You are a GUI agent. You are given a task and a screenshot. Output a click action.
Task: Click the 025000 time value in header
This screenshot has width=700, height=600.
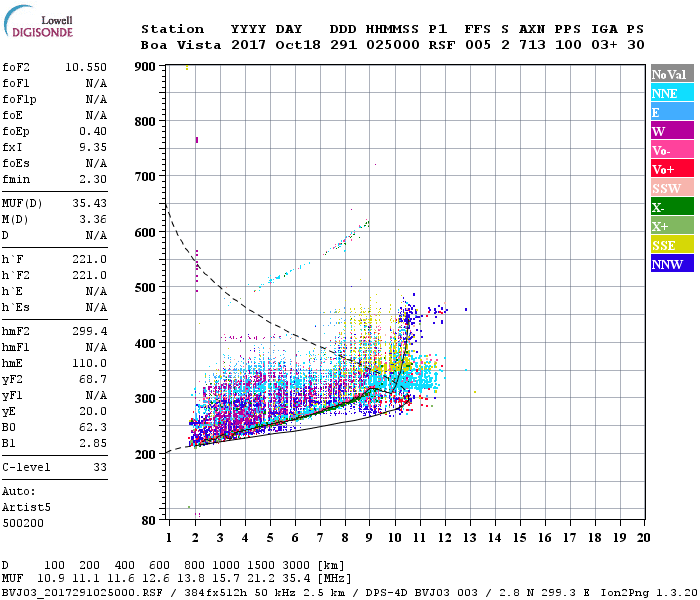point(392,45)
